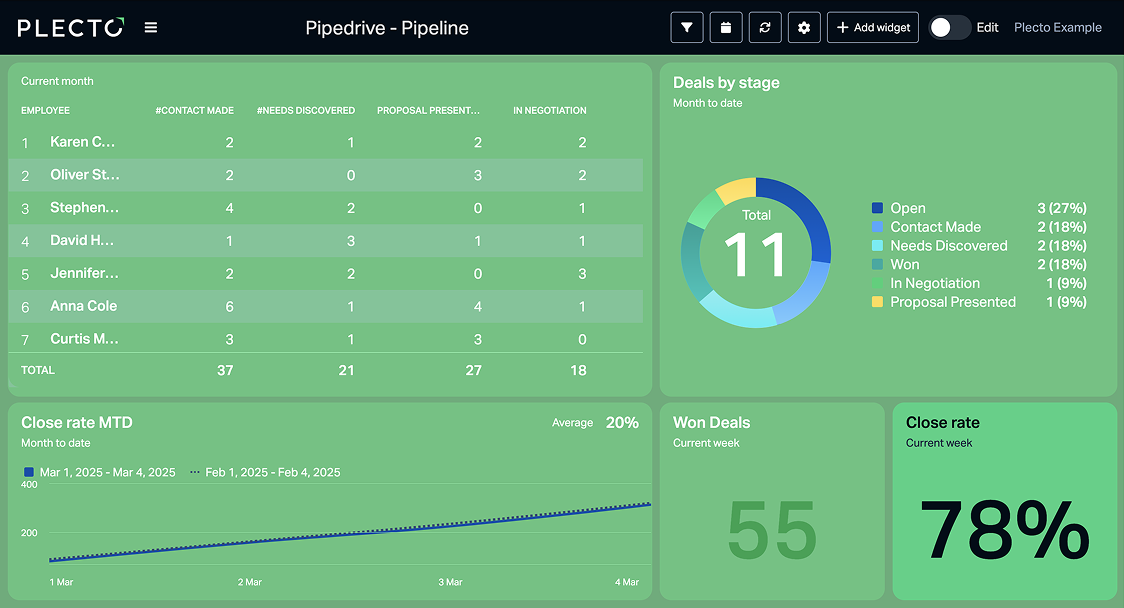Click the Plecto Example account name
Screen dimensions: 1124x608
click(1057, 27)
